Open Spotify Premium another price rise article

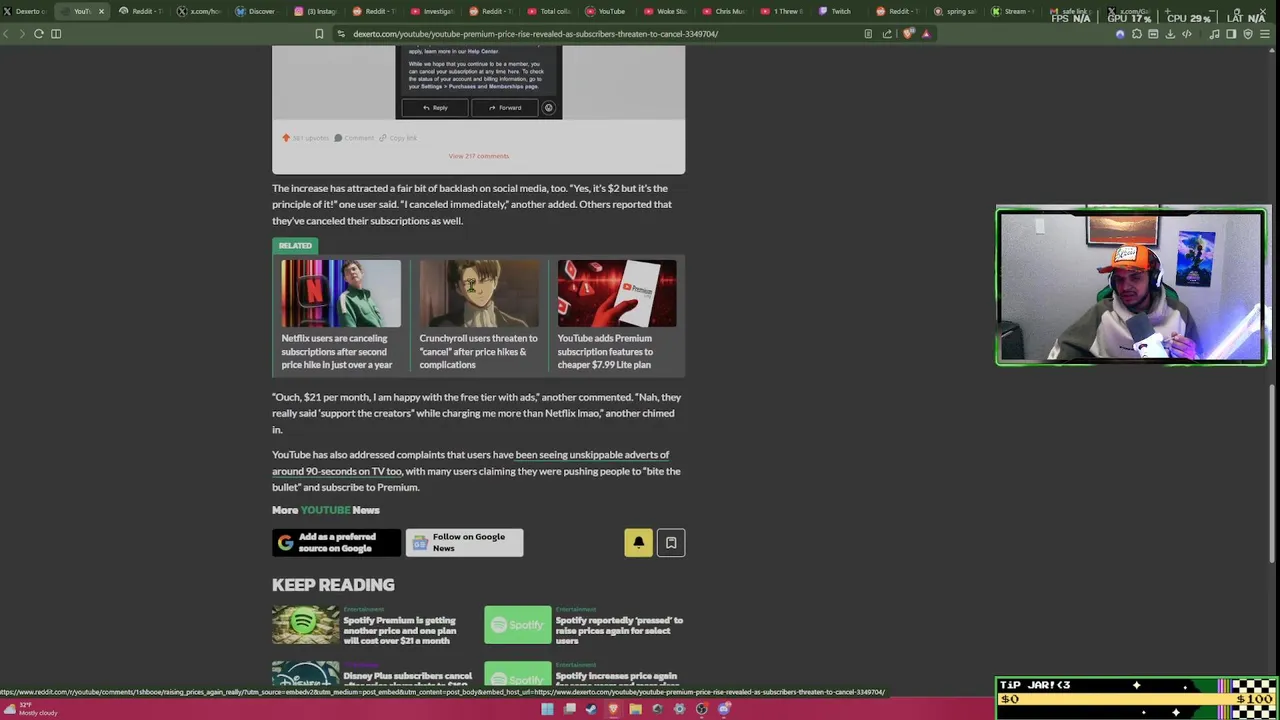401,631
